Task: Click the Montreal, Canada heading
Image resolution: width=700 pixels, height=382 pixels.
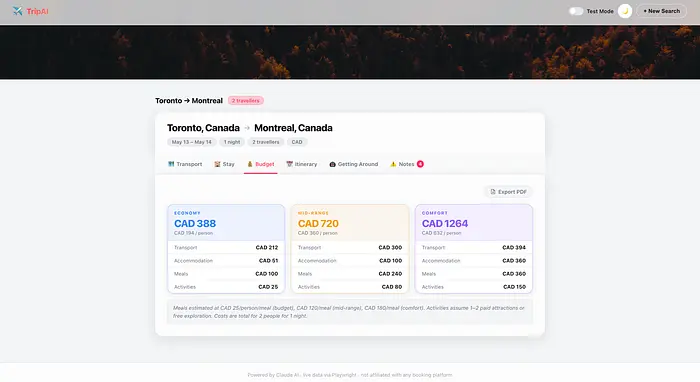Action: (x=293, y=128)
